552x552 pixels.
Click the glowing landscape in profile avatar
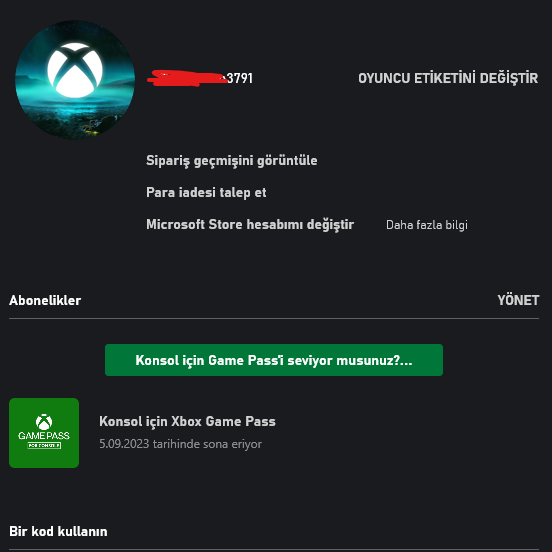pyautogui.click(x=74, y=114)
